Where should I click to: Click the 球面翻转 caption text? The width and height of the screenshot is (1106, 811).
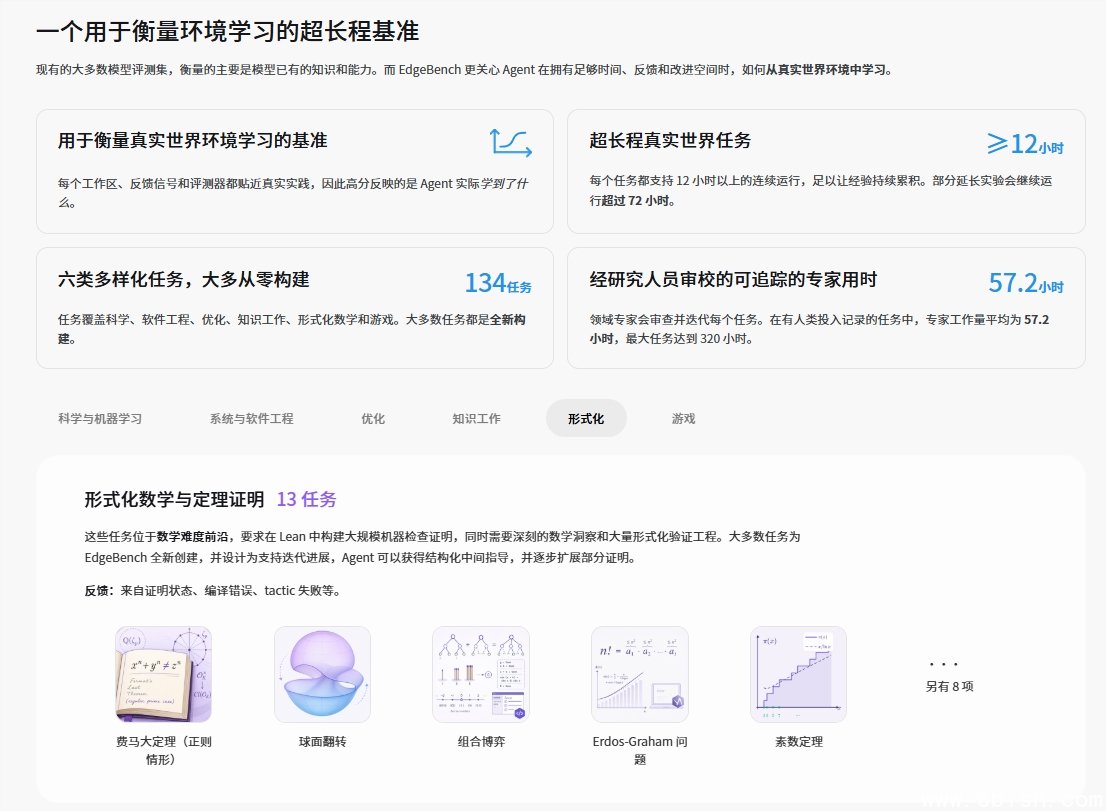pyautogui.click(x=322, y=742)
